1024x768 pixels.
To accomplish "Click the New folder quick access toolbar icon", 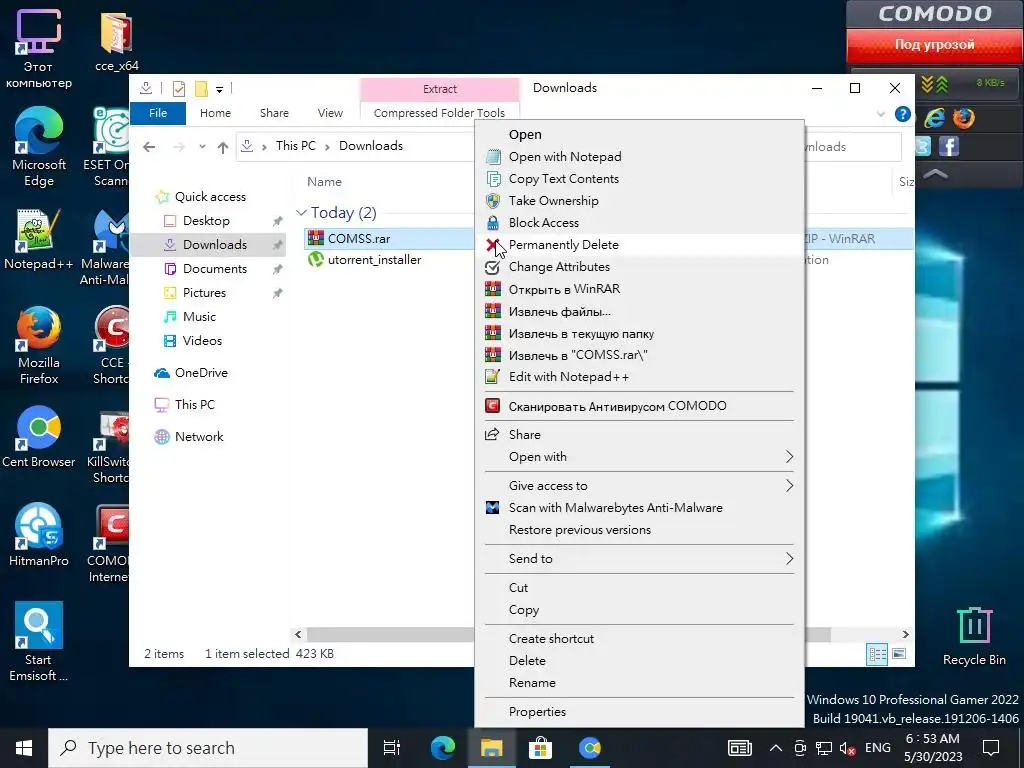I will pyautogui.click(x=202, y=88).
